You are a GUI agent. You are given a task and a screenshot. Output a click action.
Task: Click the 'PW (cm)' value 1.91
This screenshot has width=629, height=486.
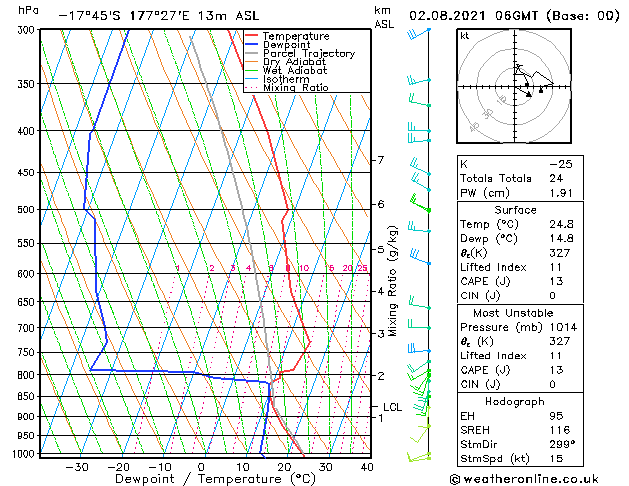(x=561, y=193)
